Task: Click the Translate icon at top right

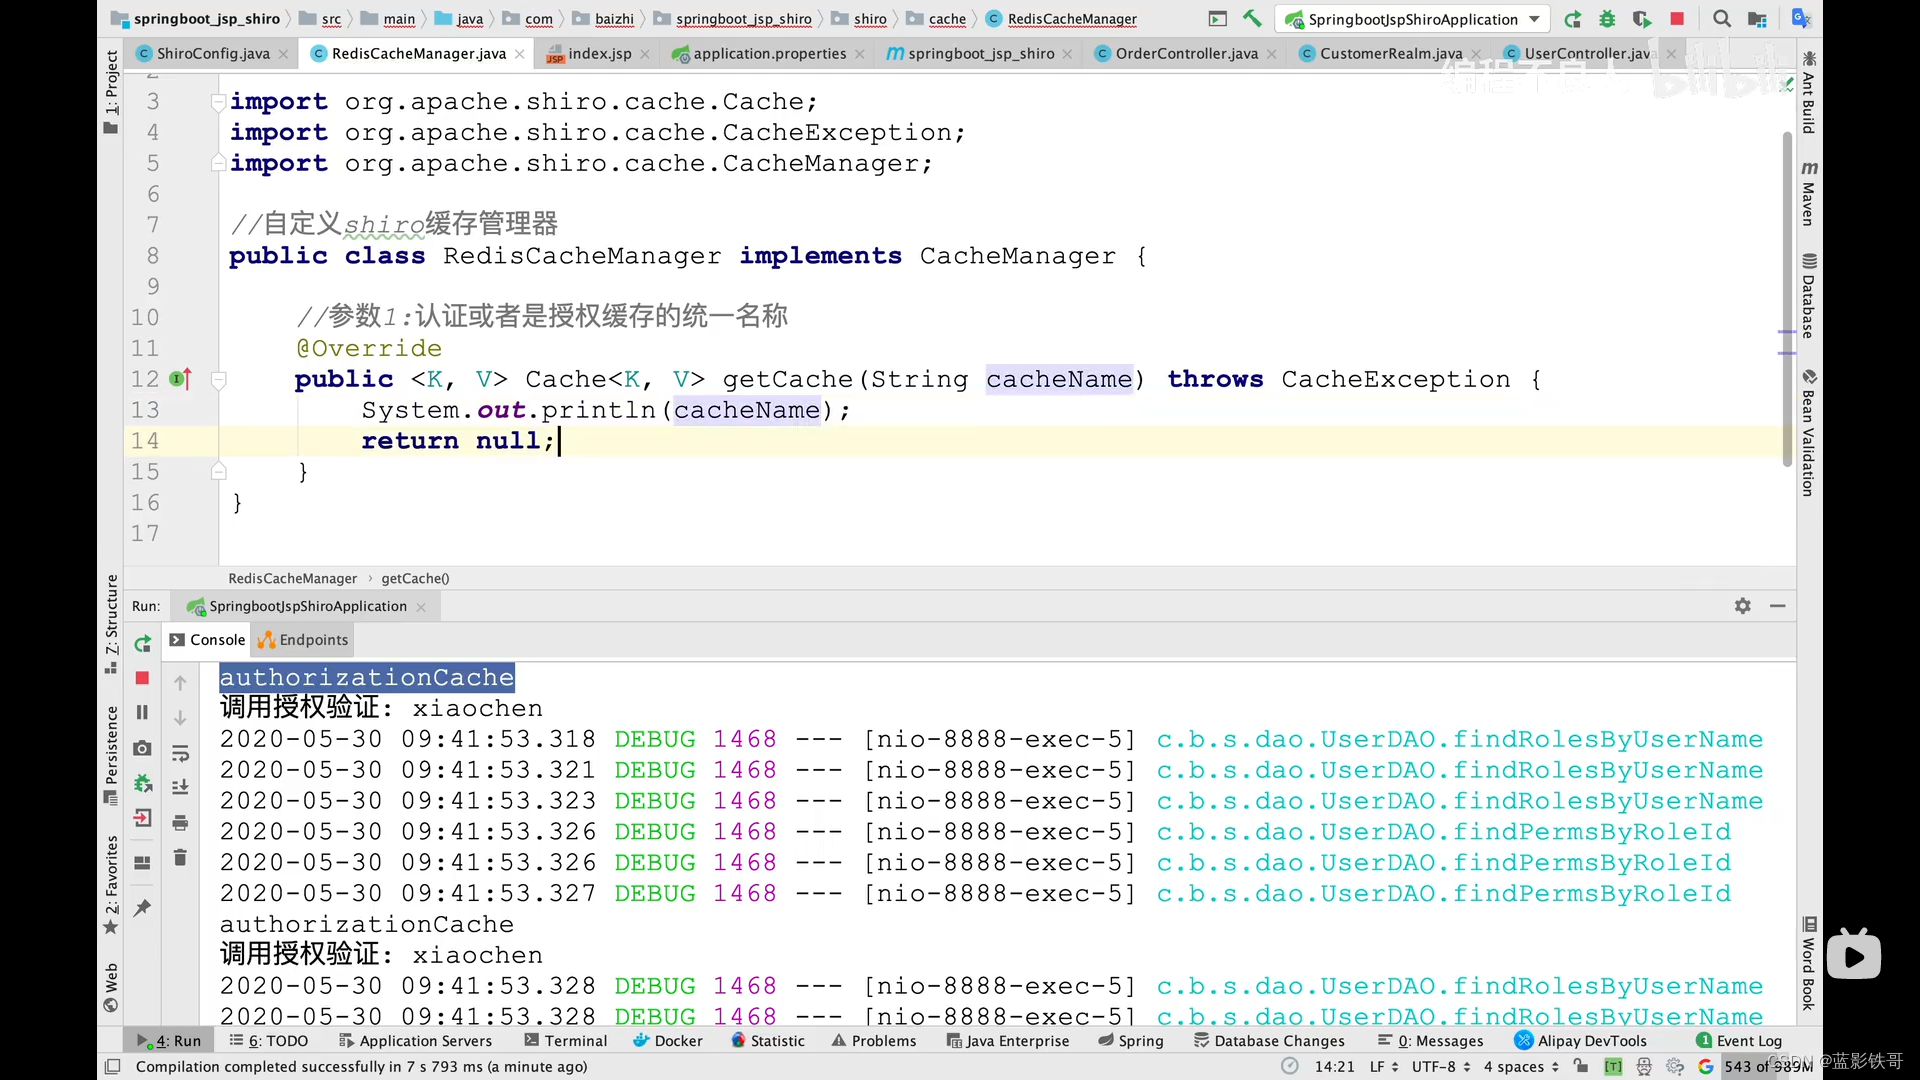Action: [x=1801, y=18]
